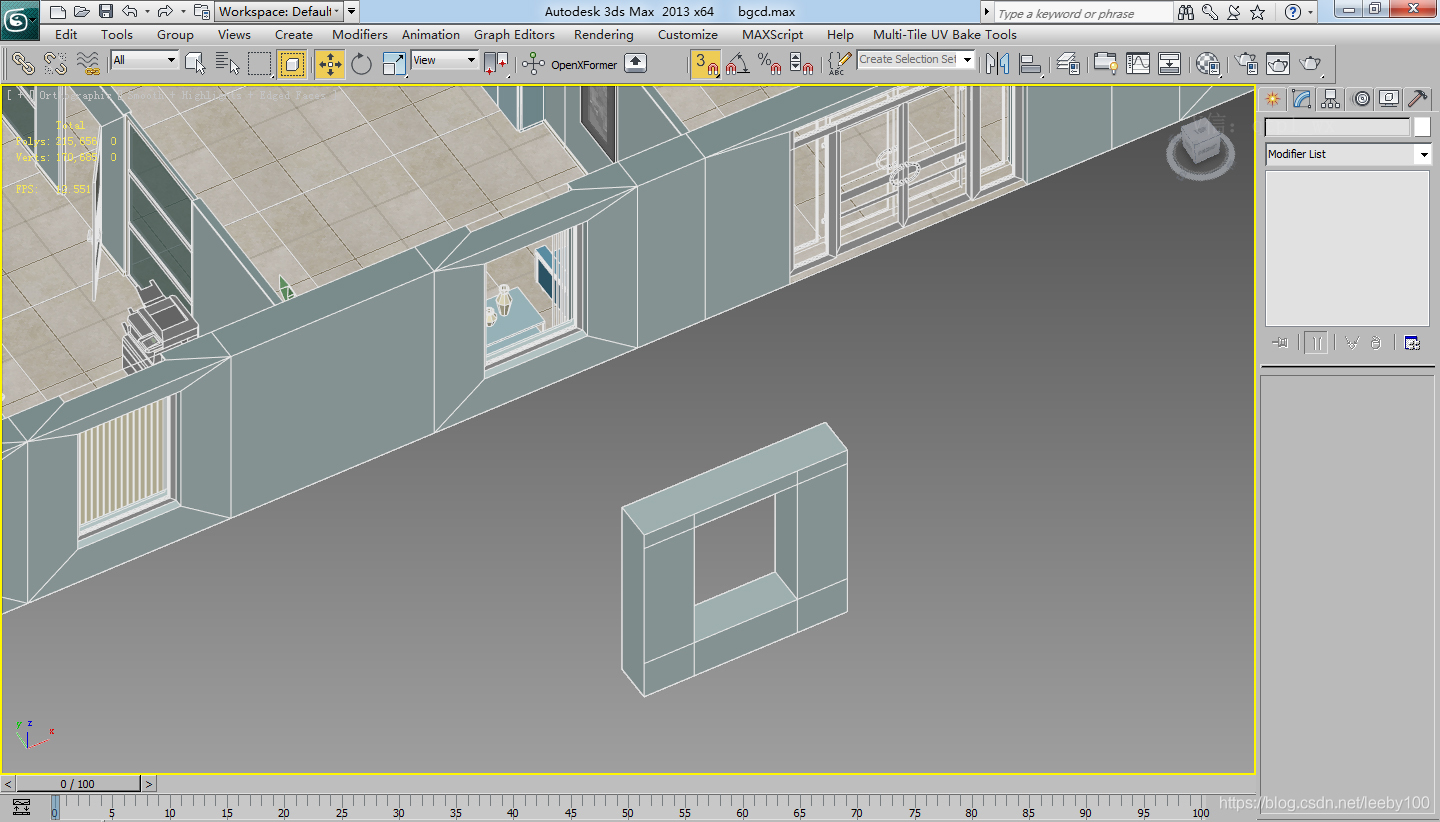Open the Animation menu
The image size is (1440, 822).
click(431, 34)
